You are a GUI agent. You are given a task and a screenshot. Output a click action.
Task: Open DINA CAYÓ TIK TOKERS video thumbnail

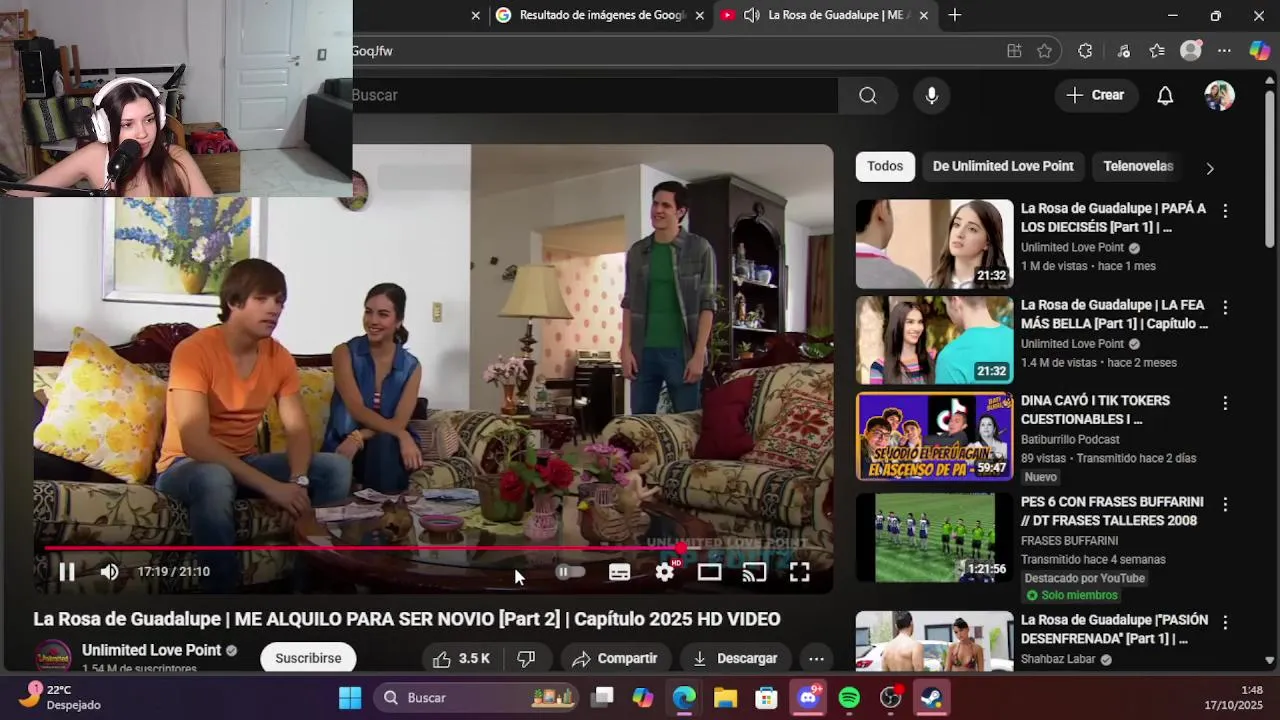tap(935, 436)
